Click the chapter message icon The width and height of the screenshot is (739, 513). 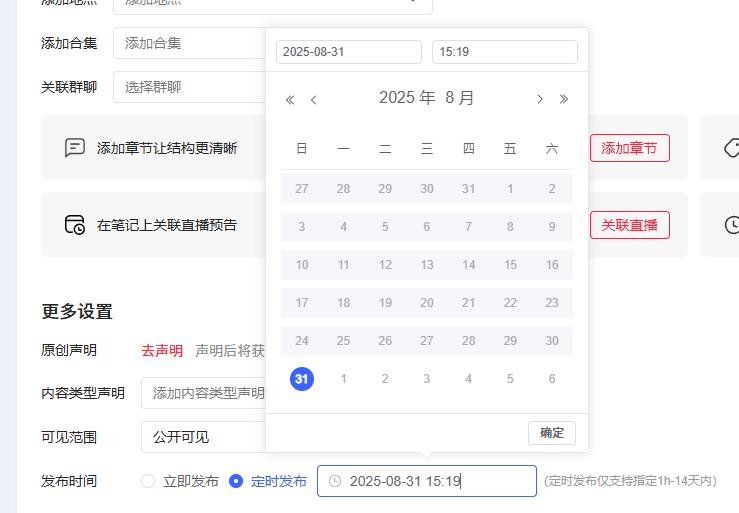(74, 148)
